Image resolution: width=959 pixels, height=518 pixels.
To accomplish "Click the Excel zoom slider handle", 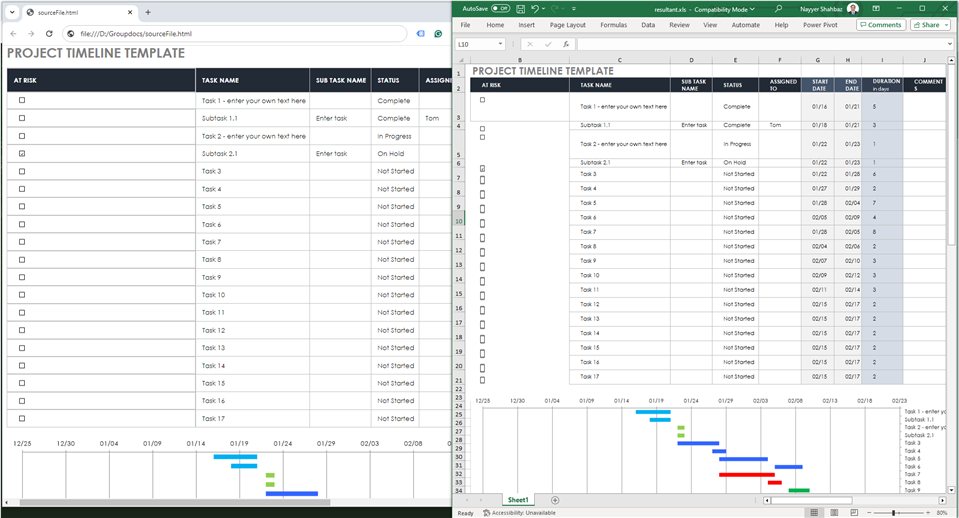I will coord(894,512).
